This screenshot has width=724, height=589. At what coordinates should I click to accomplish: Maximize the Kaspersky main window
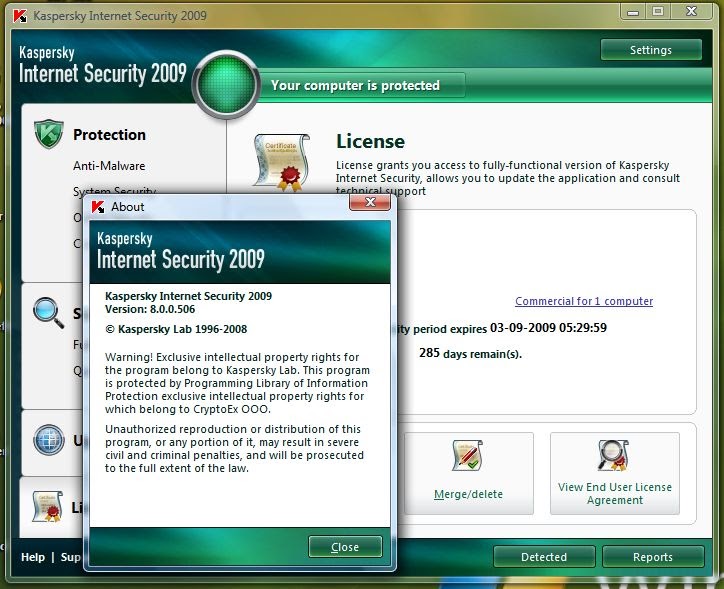pyautogui.click(x=658, y=12)
